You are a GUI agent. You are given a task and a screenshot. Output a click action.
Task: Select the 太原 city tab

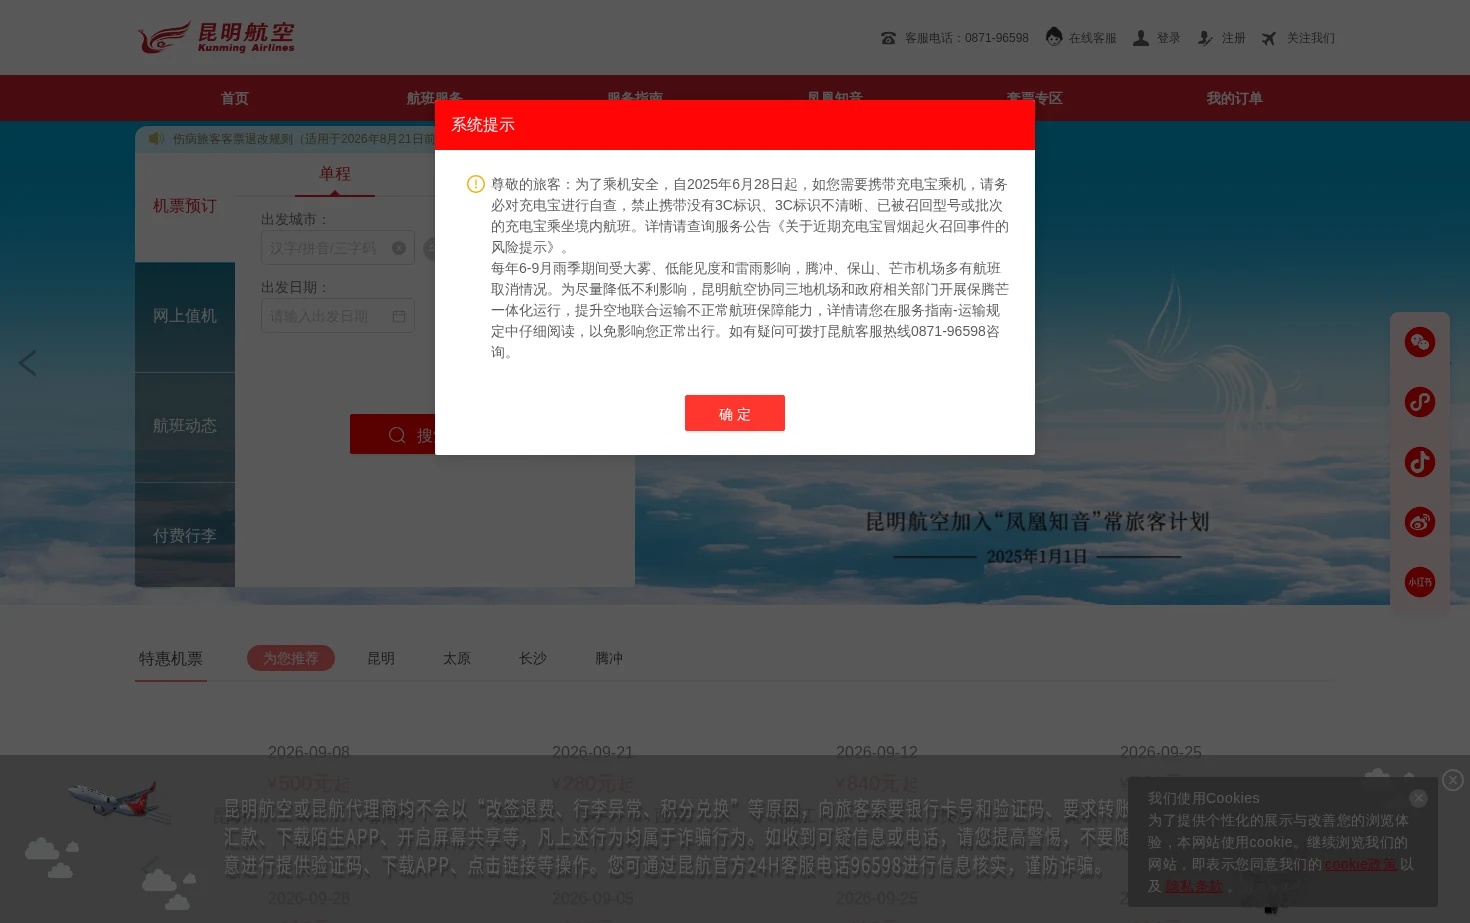point(457,658)
